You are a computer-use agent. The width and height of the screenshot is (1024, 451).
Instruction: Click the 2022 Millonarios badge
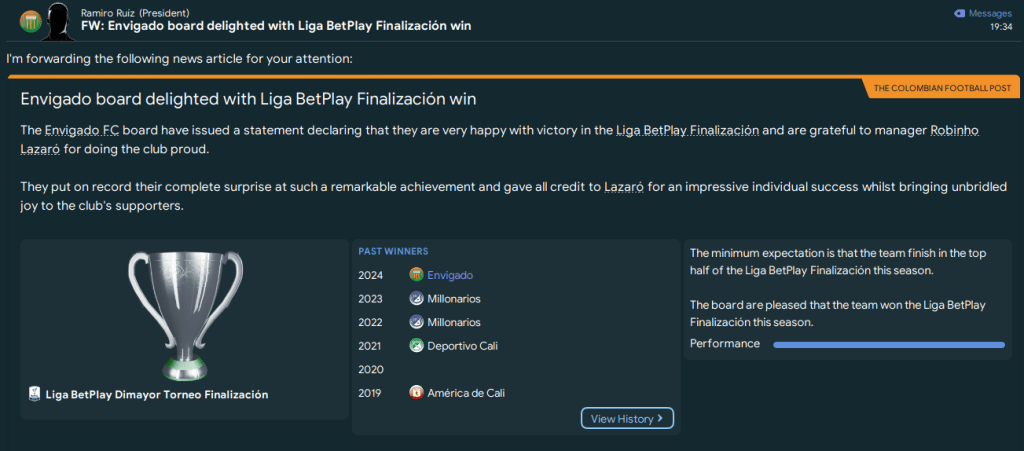coord(416,322)
